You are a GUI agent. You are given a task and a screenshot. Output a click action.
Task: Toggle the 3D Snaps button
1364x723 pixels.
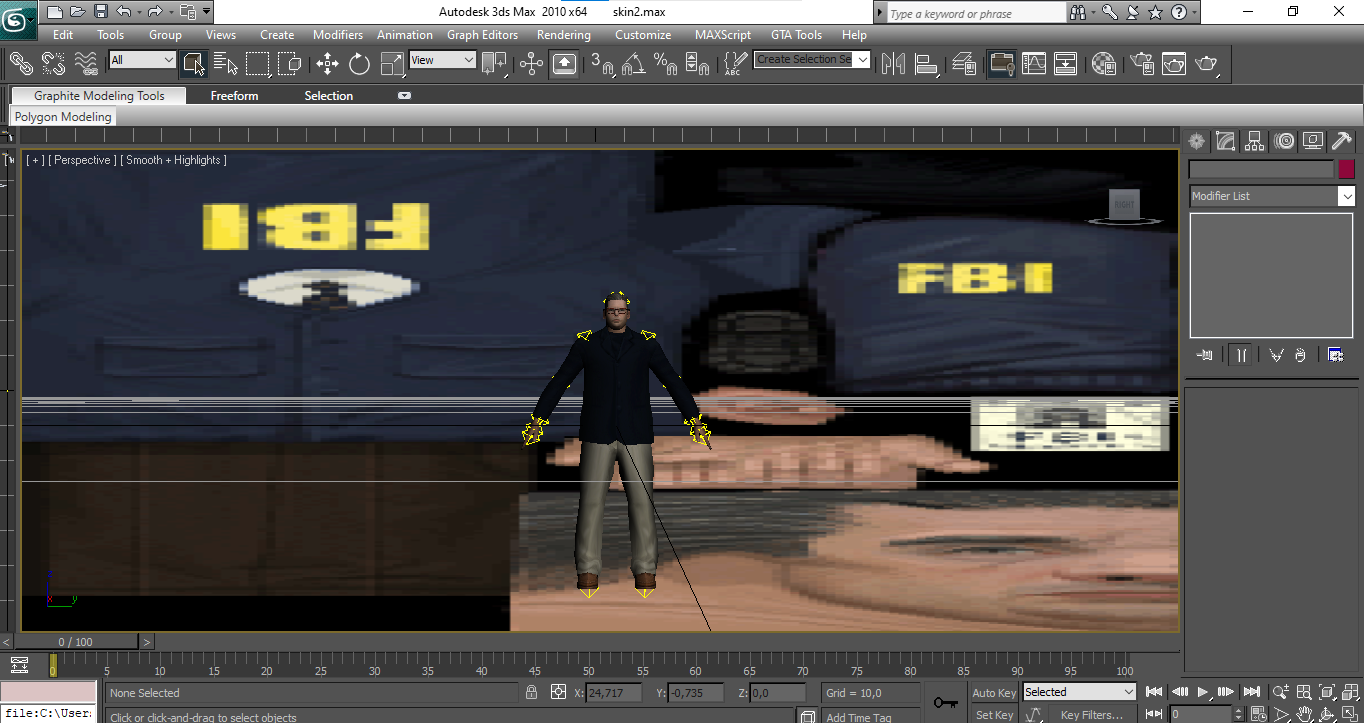pos(602,63)
